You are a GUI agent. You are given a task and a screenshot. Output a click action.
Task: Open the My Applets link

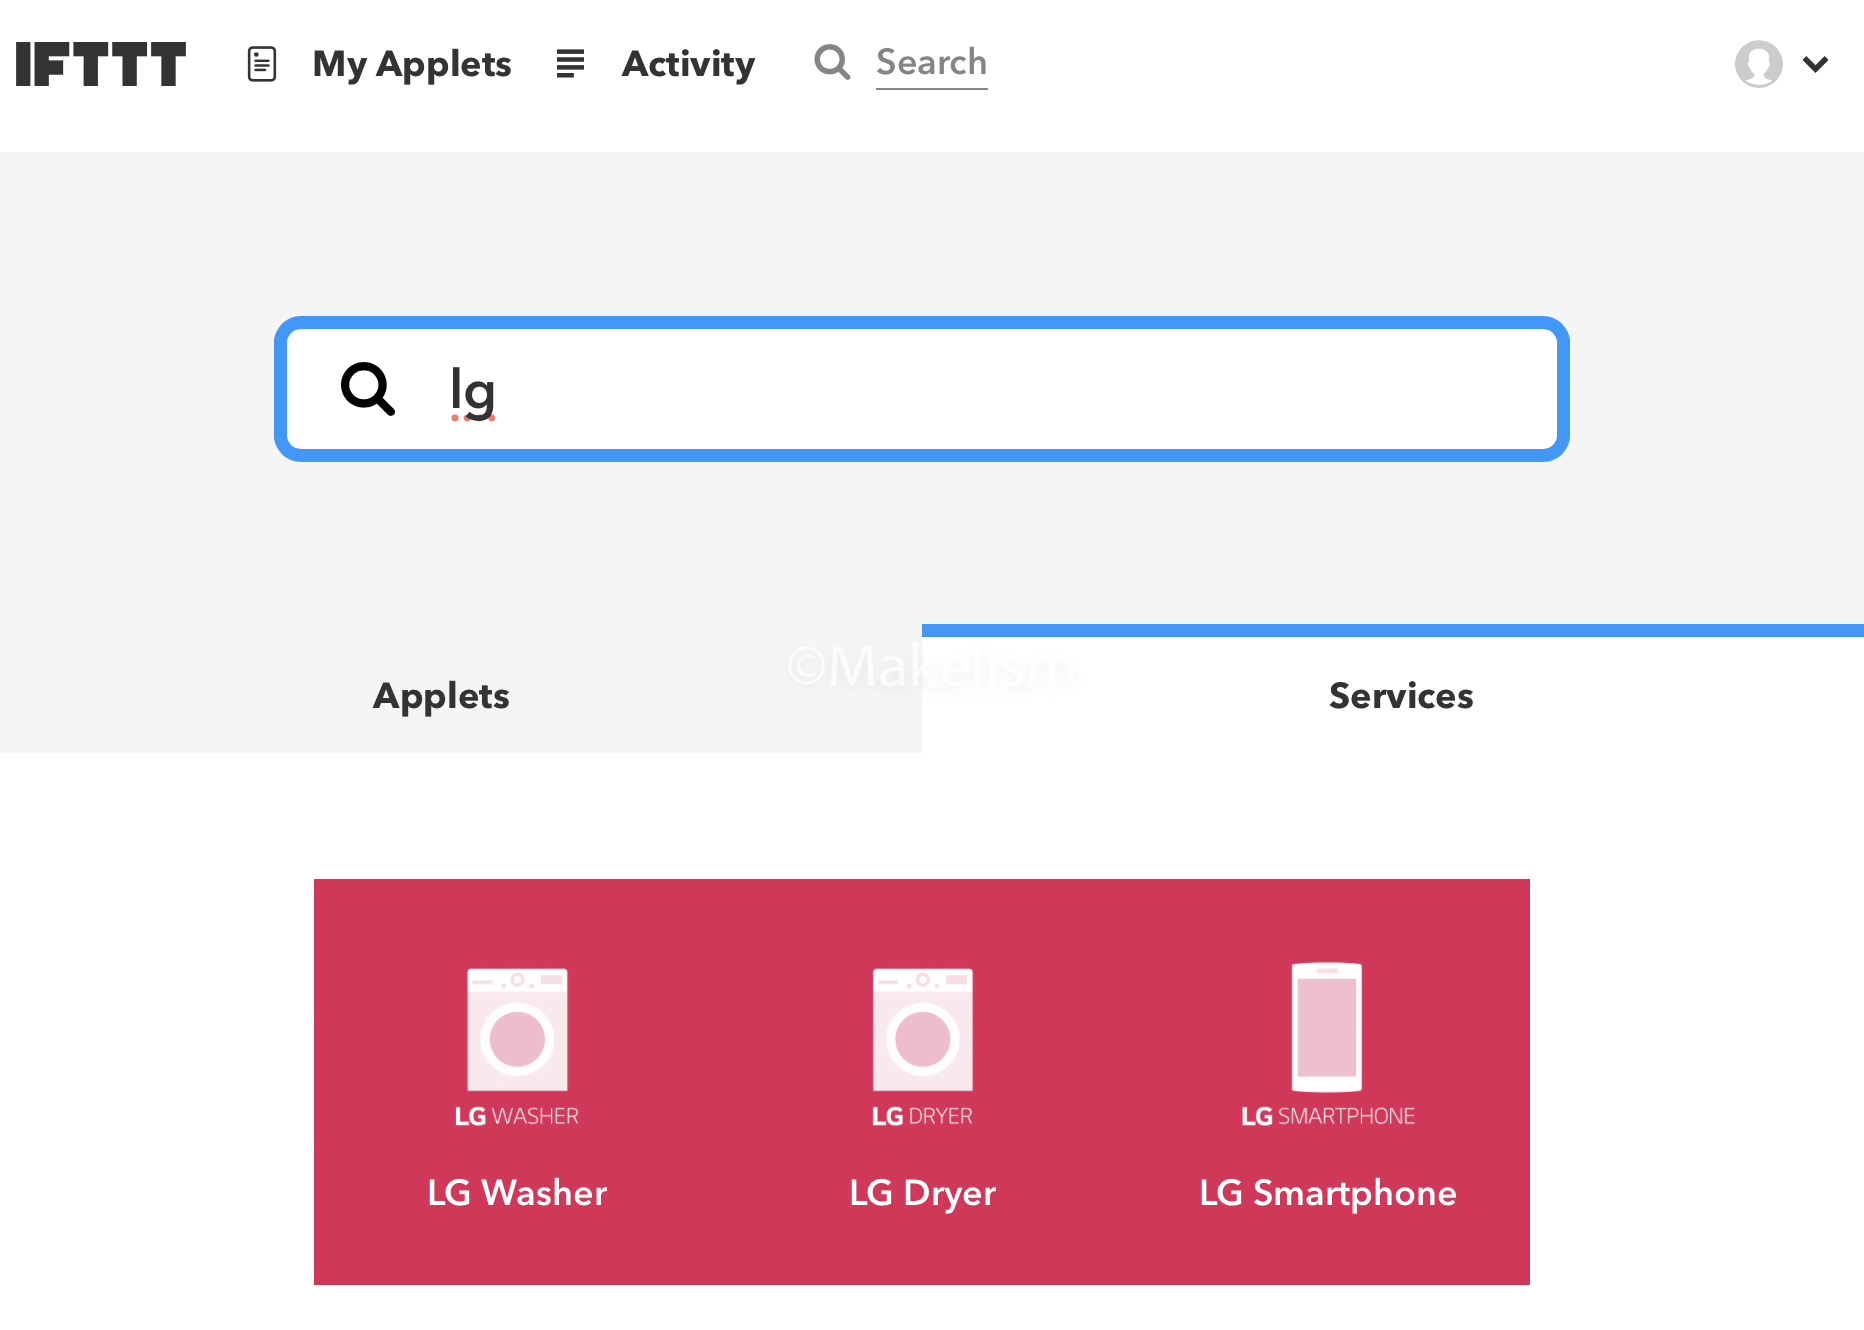[x=412, y=64]
